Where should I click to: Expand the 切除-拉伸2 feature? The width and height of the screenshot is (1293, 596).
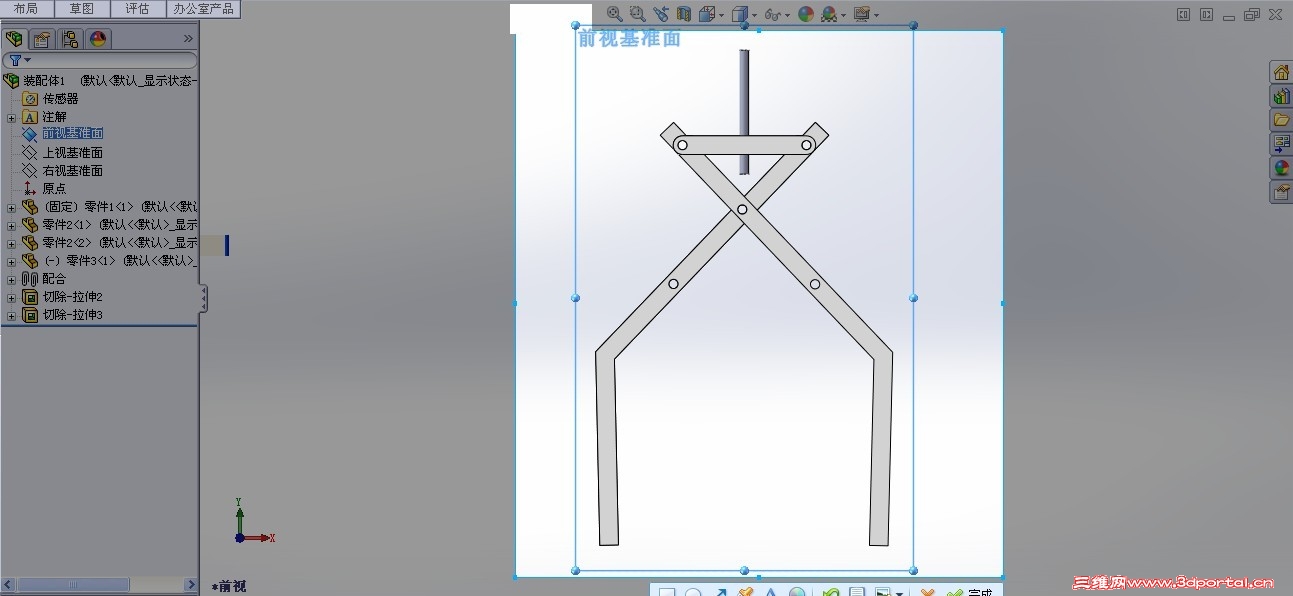pyautogui.click(x=12, y=297)
